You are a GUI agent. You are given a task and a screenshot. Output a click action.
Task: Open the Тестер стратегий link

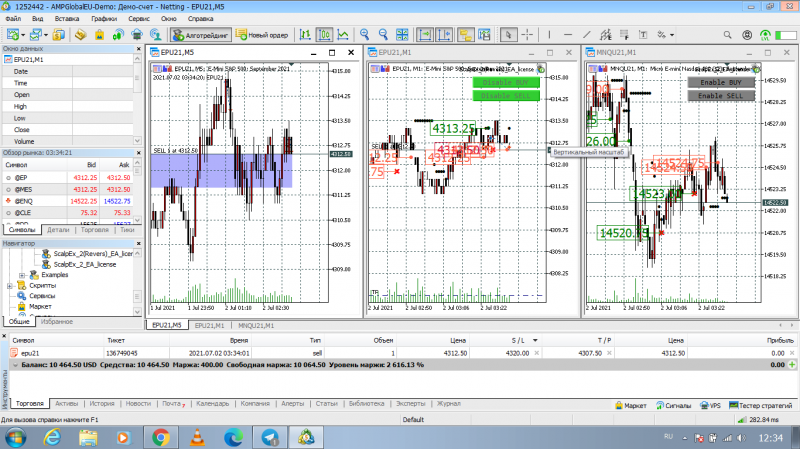(x=761, y=406)
